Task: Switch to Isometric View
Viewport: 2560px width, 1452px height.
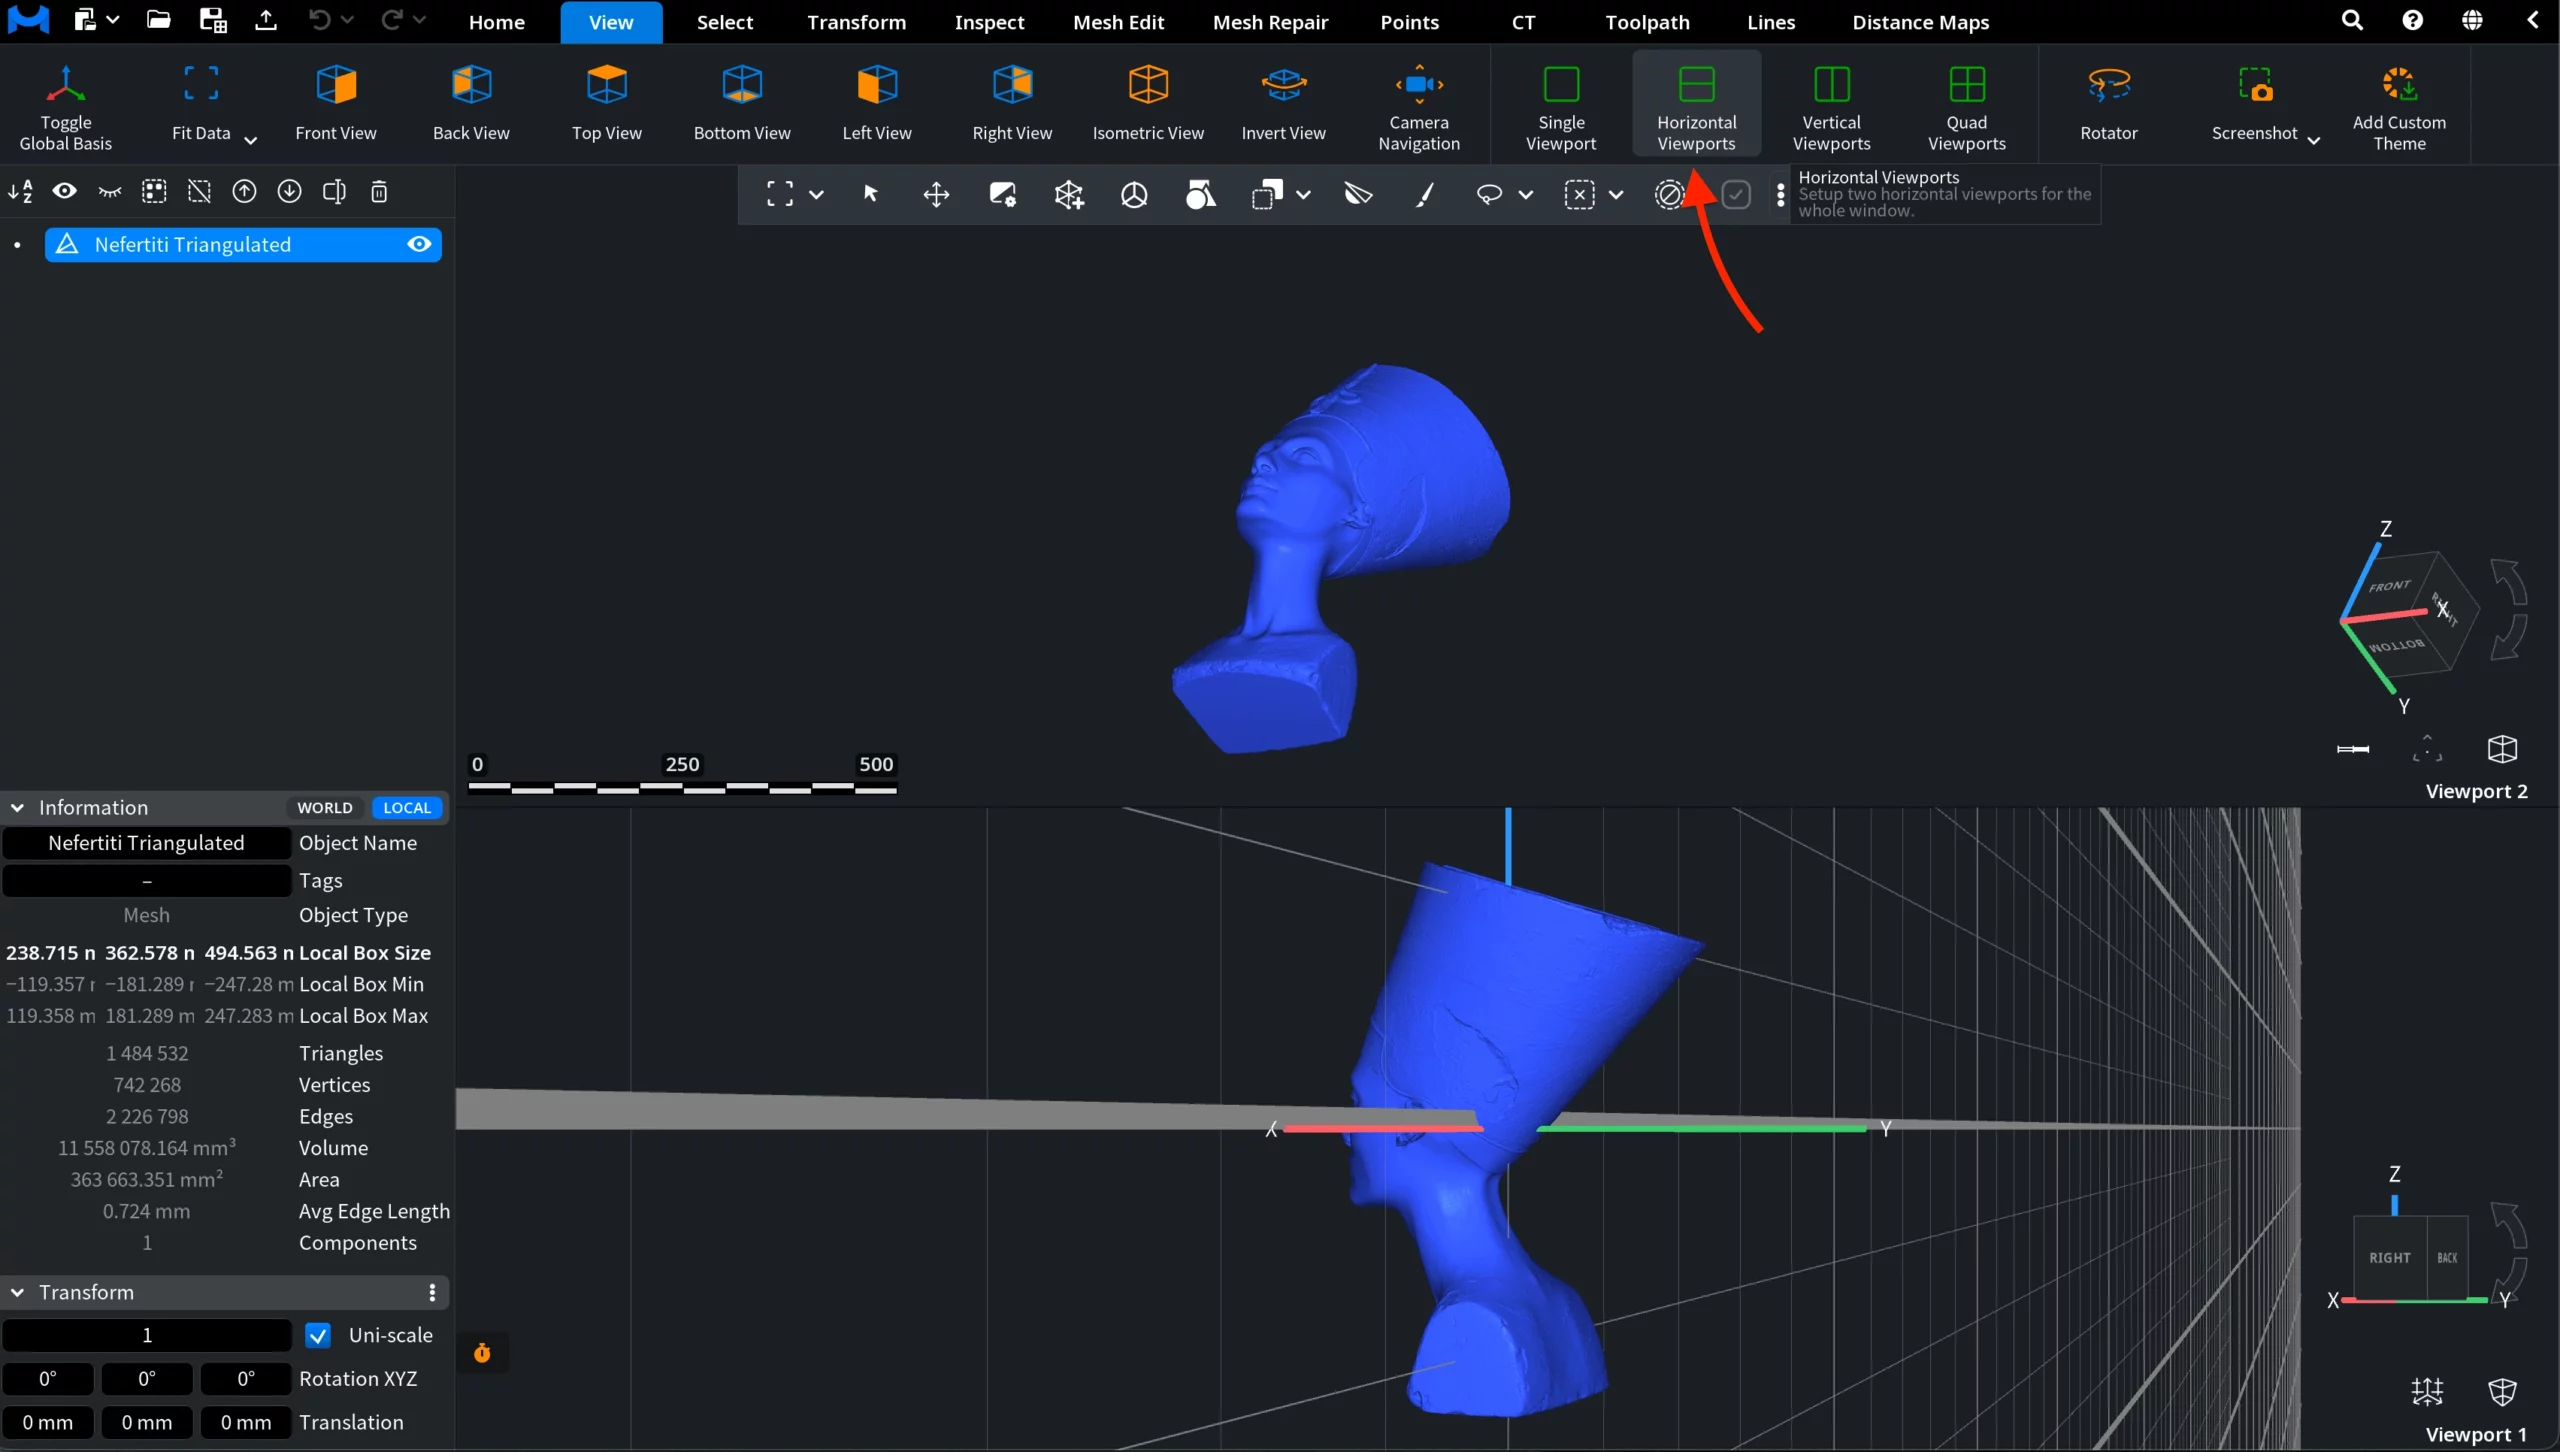Action: click(1148, 105)
